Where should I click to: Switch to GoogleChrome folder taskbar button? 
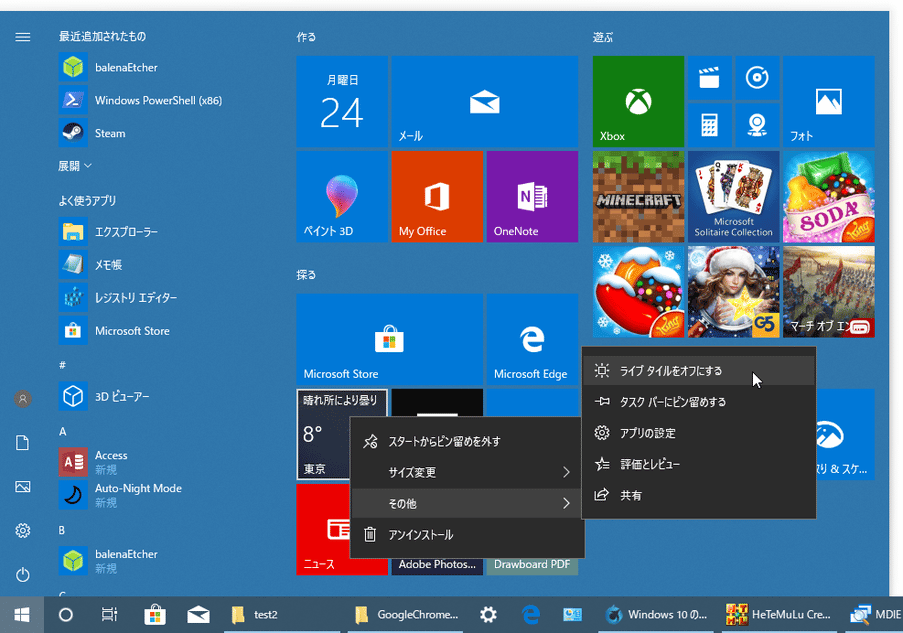coord(405,615)
